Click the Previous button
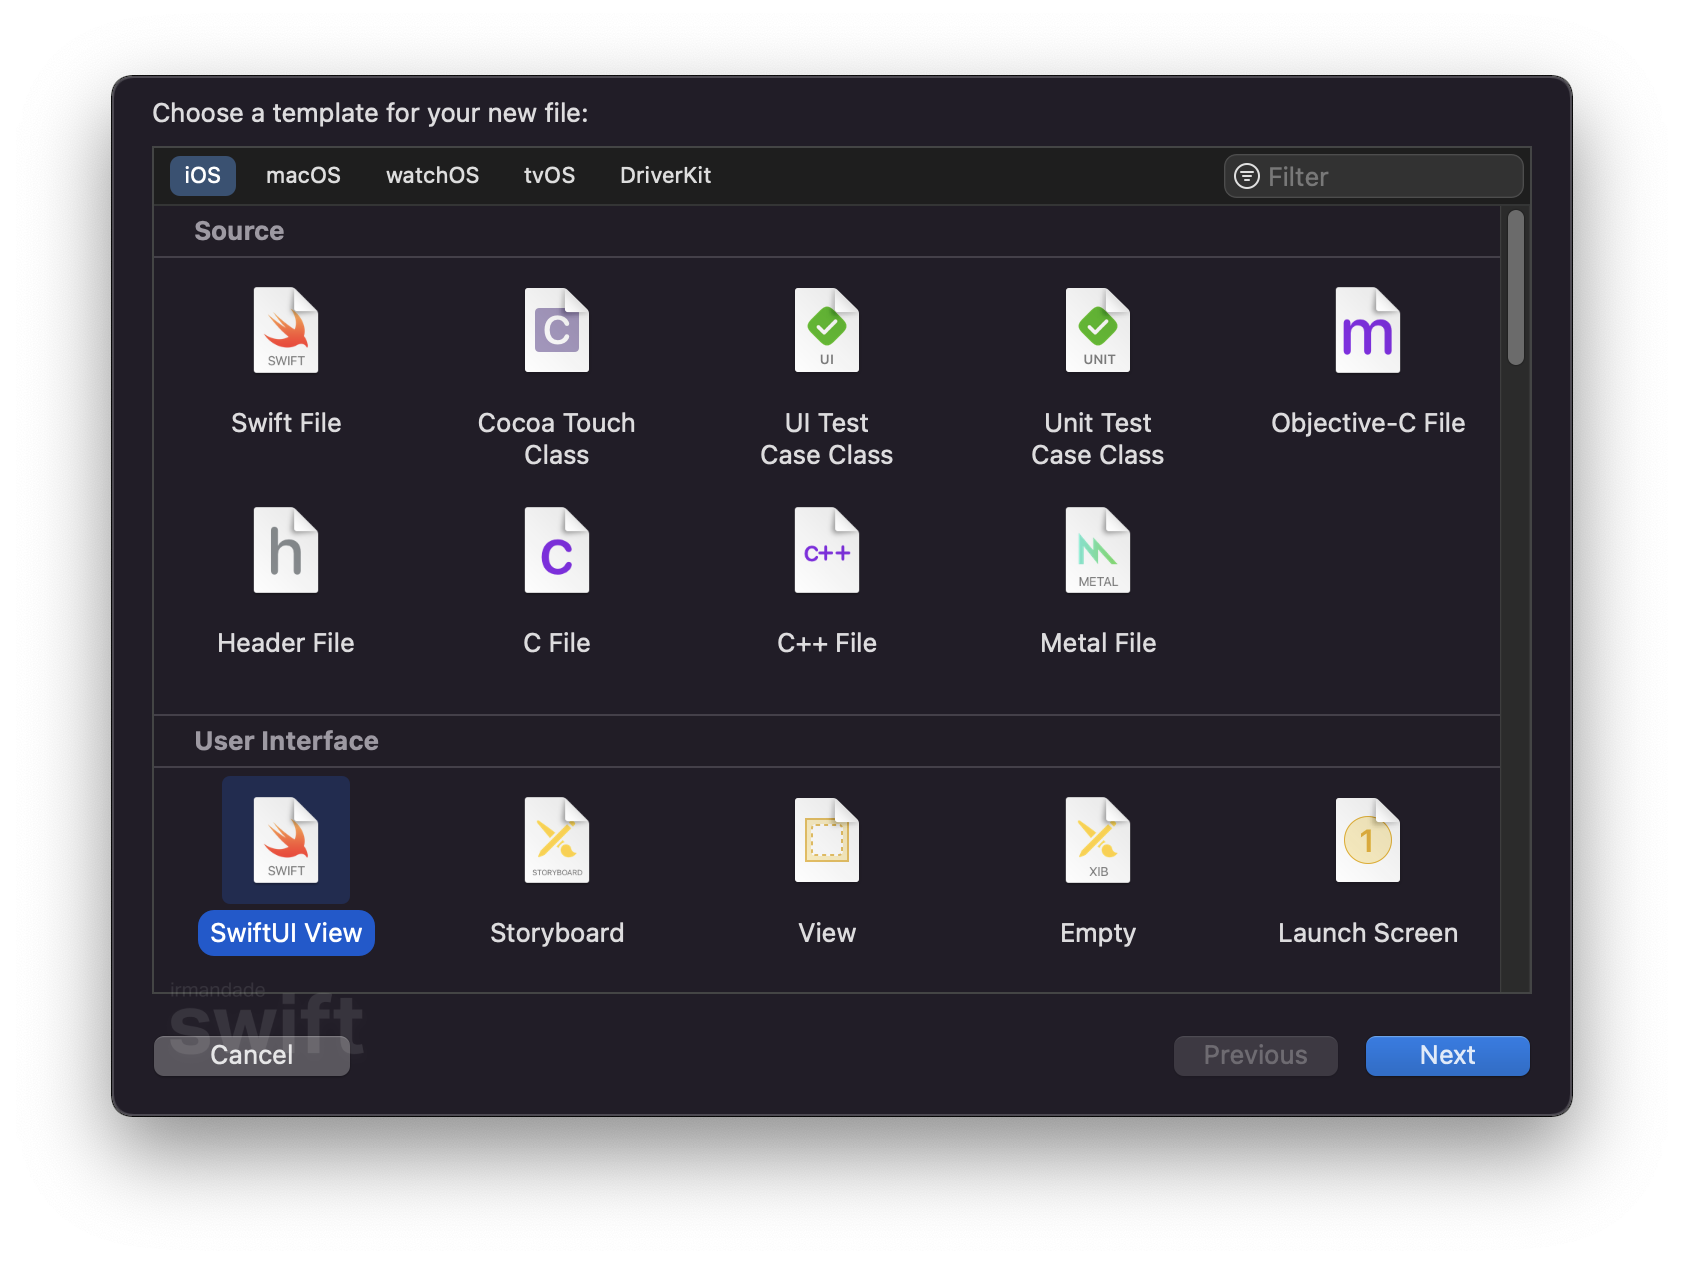 pos(1255,1055)
